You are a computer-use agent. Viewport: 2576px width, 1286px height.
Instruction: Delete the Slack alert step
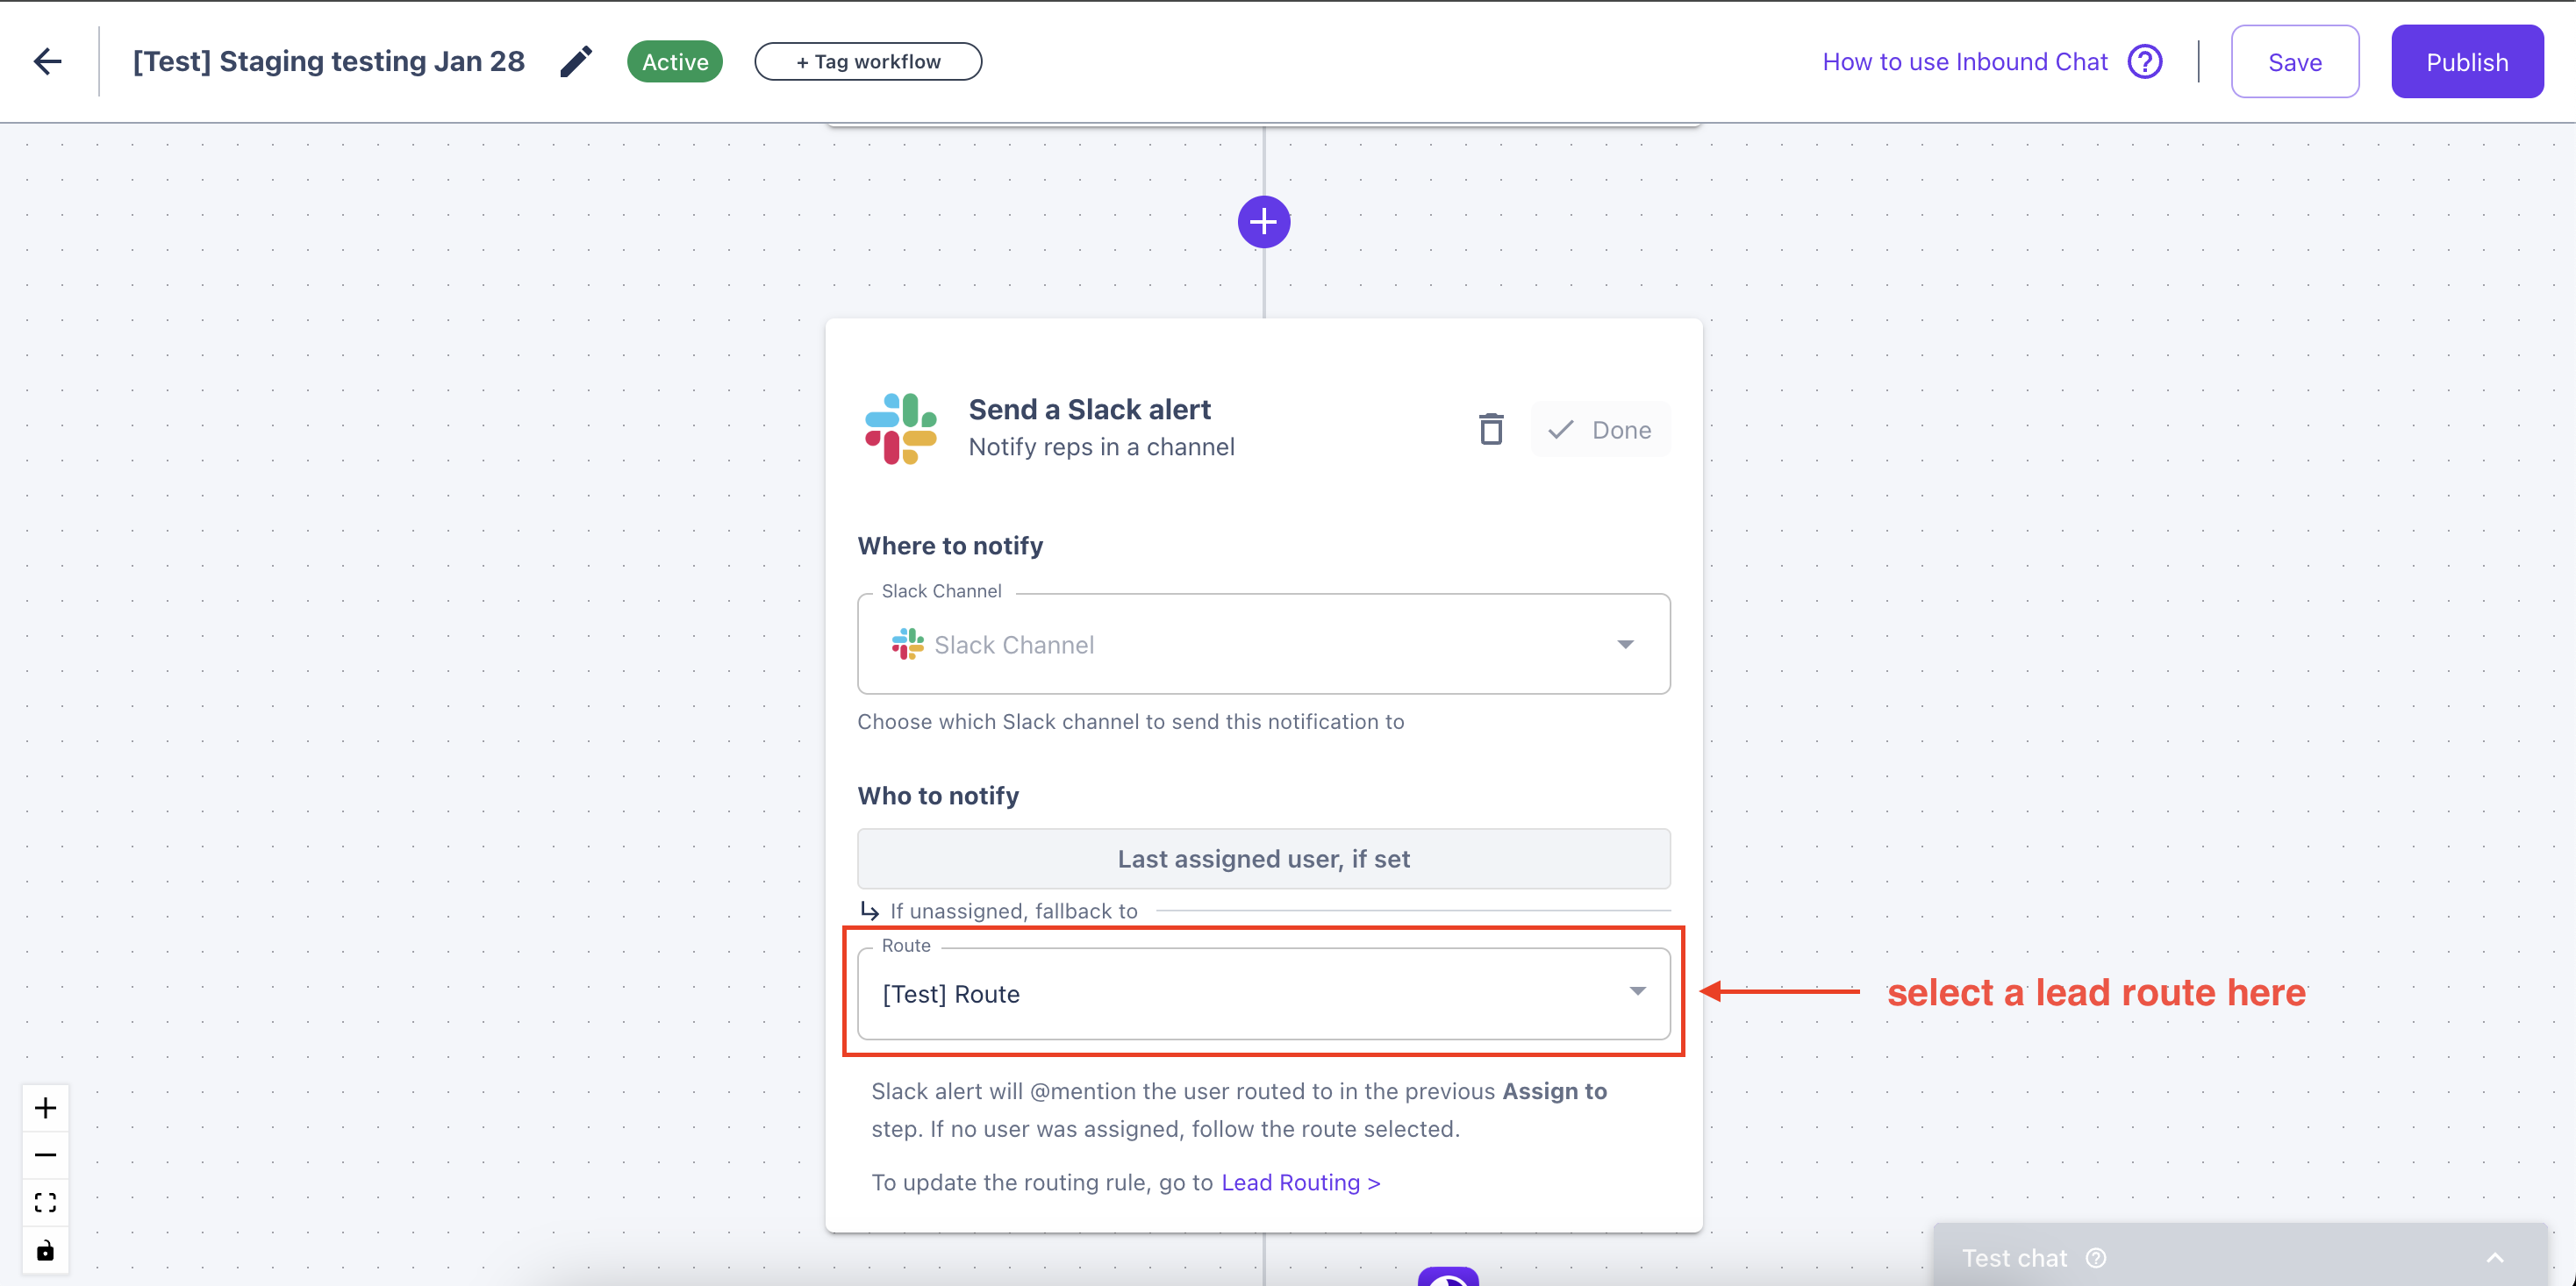pyautogui.click(x=1491, y=429)
